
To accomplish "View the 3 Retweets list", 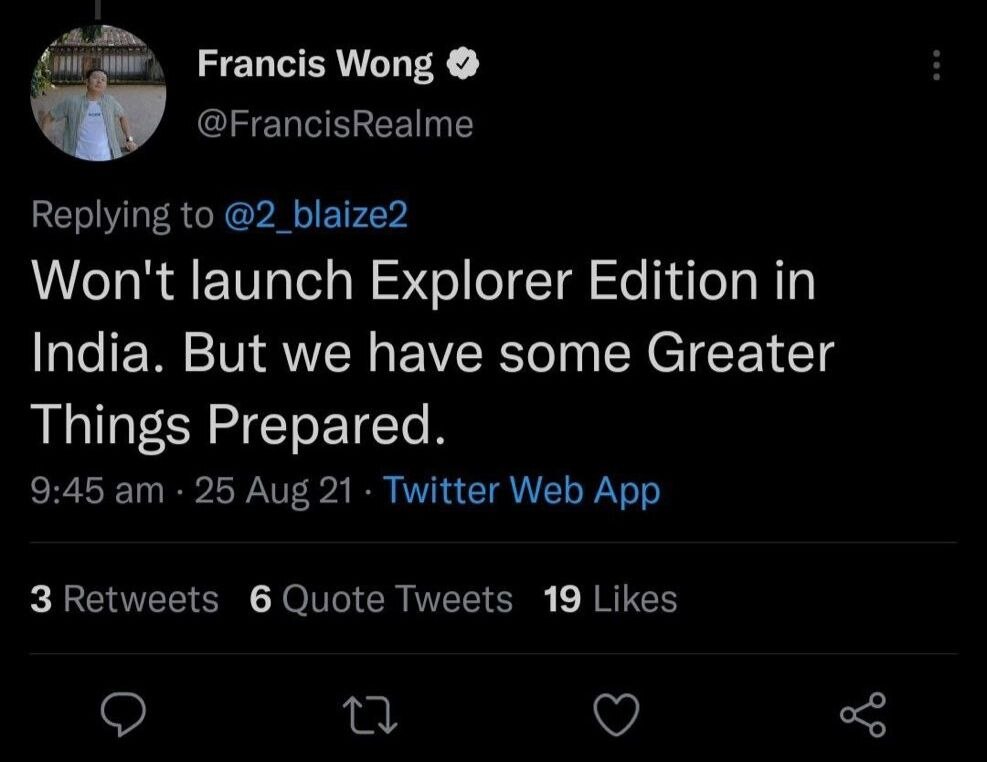I will (125, 599).
